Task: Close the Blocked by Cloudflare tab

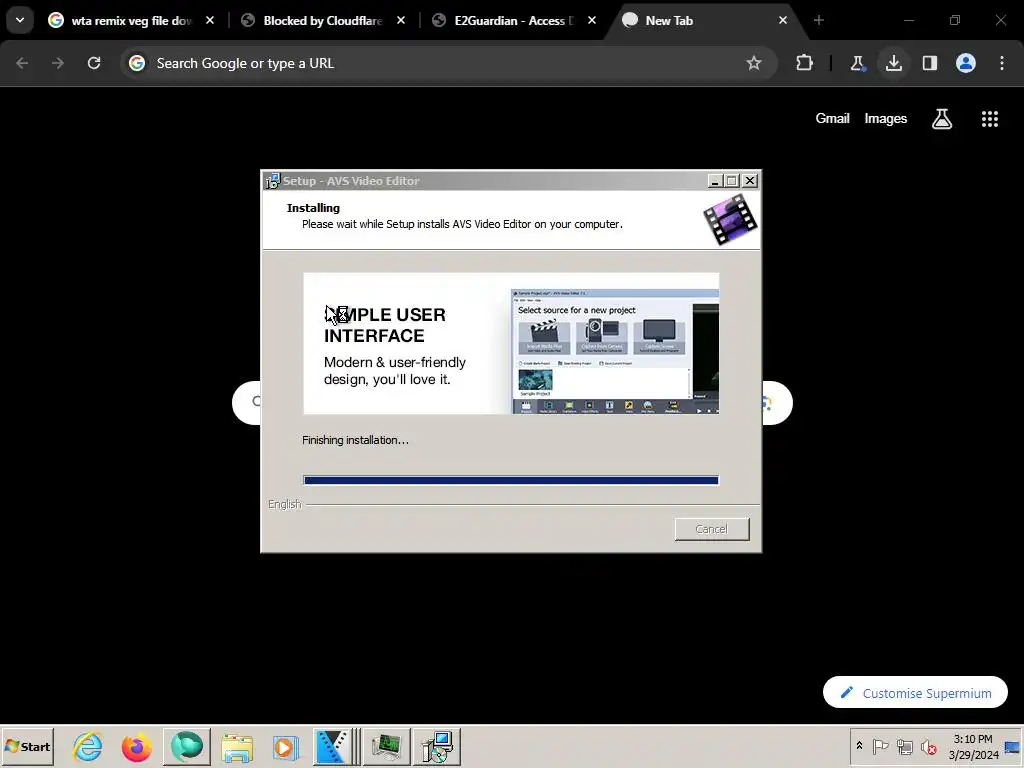Action: 401,21
